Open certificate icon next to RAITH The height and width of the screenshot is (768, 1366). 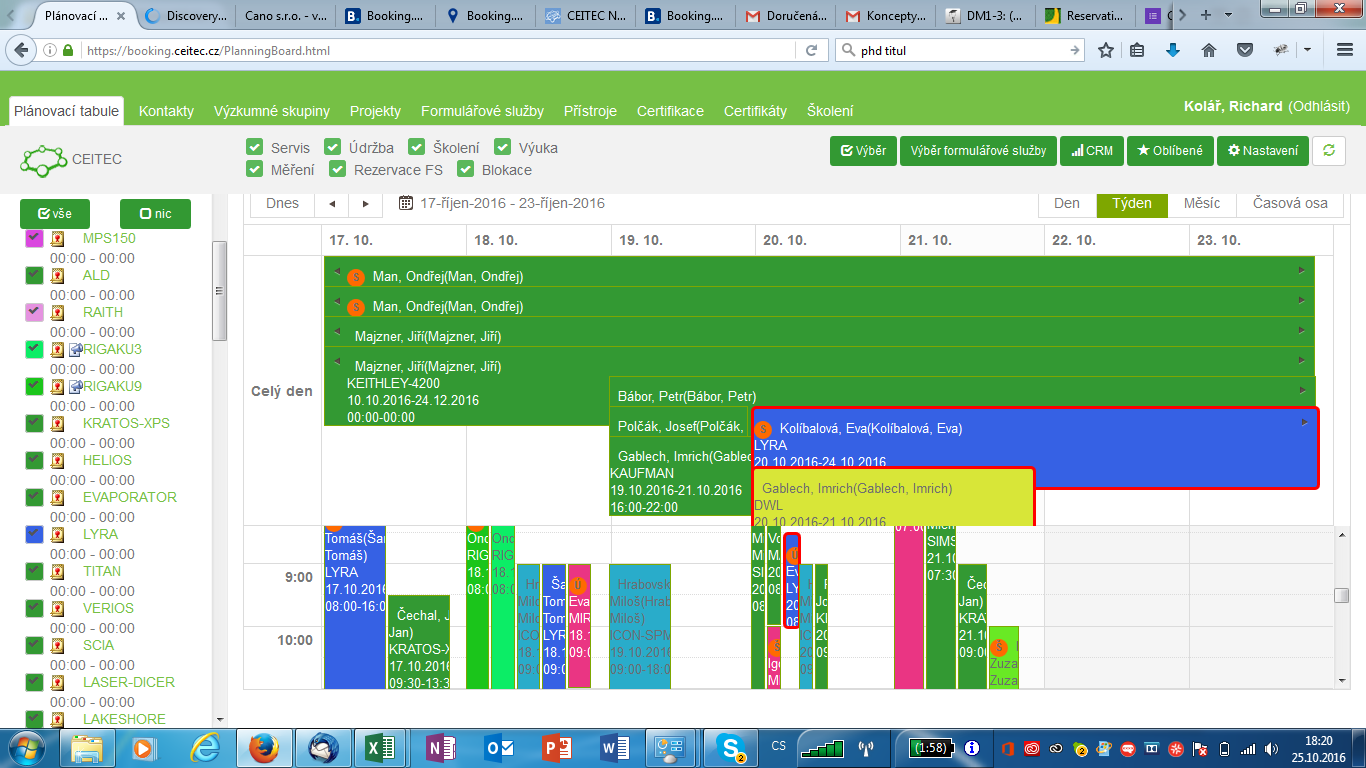pyautogui.click(x=57, y=313)
